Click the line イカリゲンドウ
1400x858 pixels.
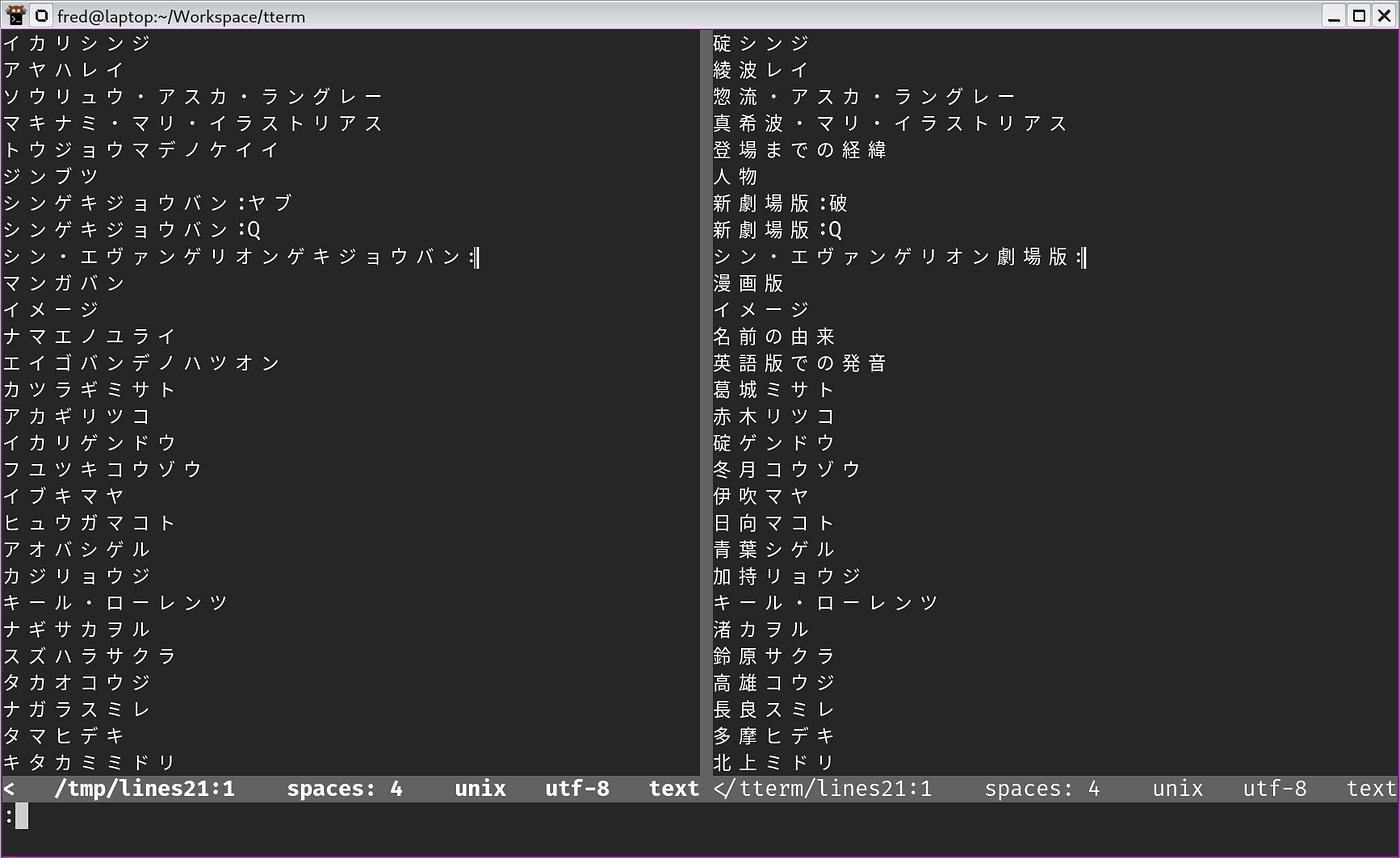pyautogui.click(x=89, y=443)
